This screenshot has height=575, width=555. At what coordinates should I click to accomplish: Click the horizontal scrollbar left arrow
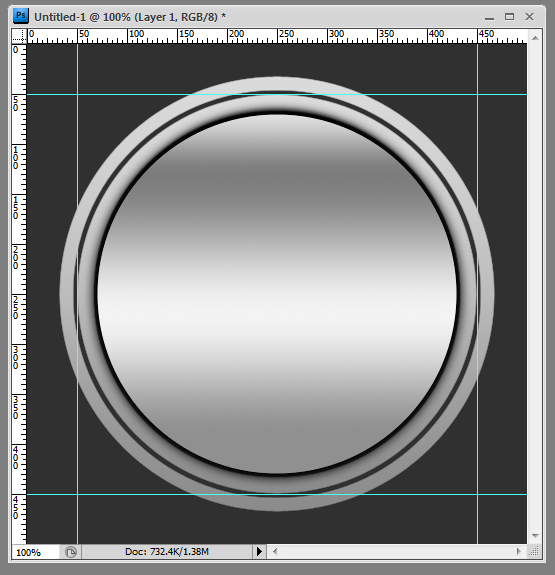pyautogui.click(x=275, y=551)
